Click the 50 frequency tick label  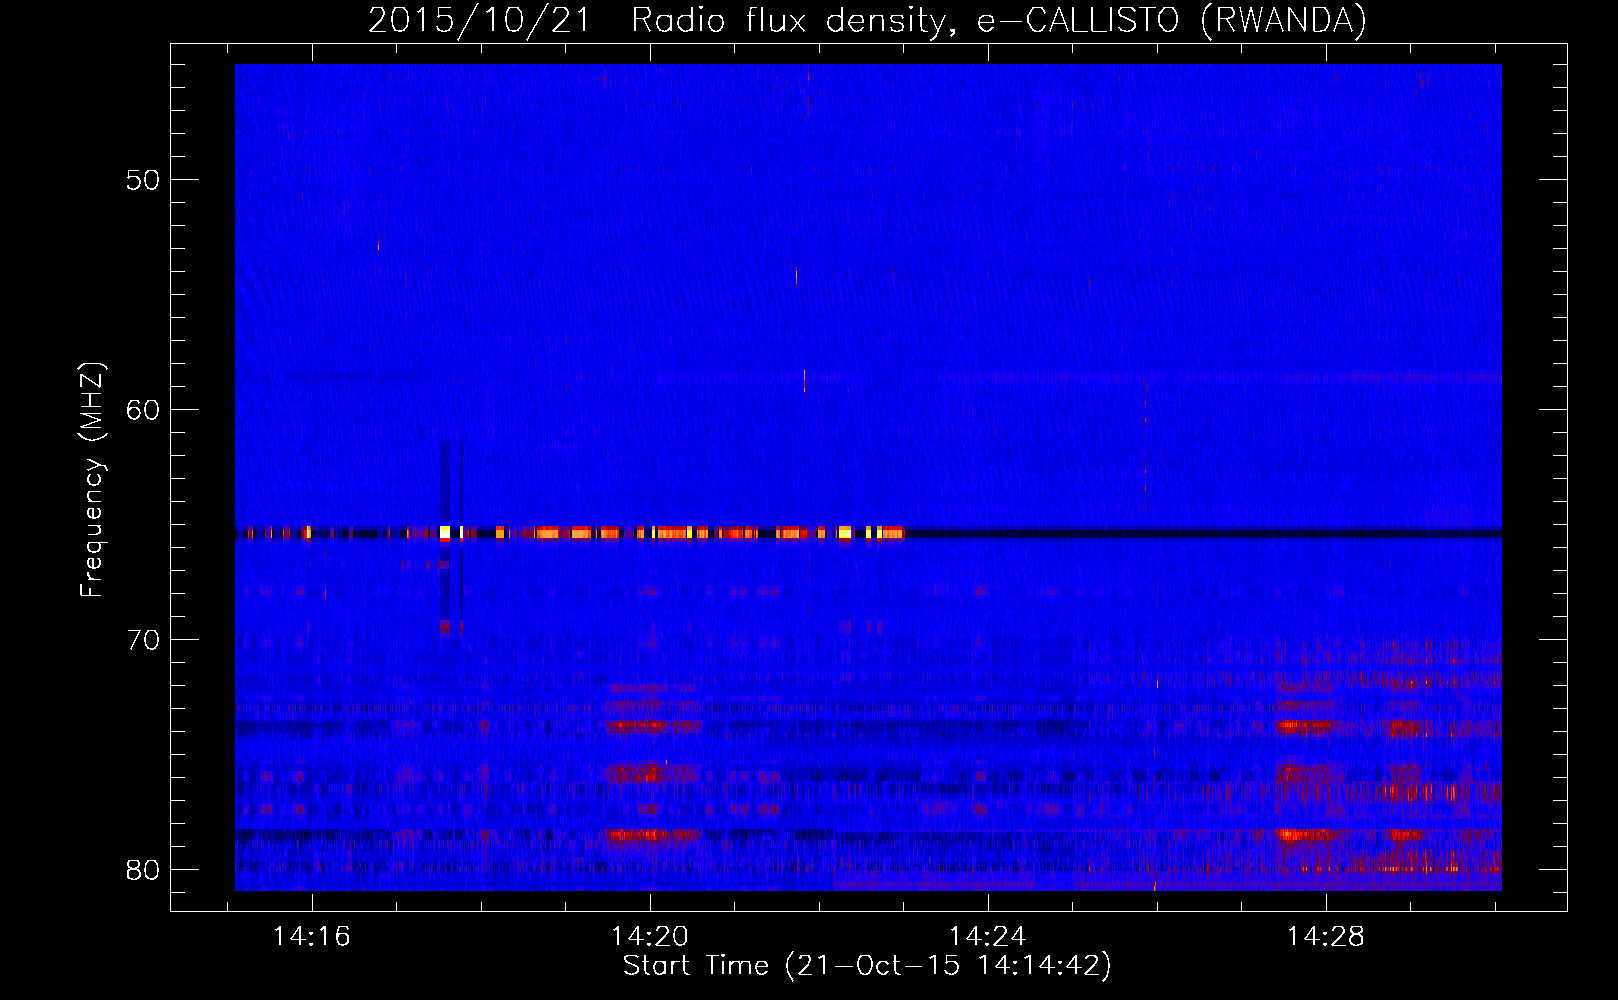143,180
